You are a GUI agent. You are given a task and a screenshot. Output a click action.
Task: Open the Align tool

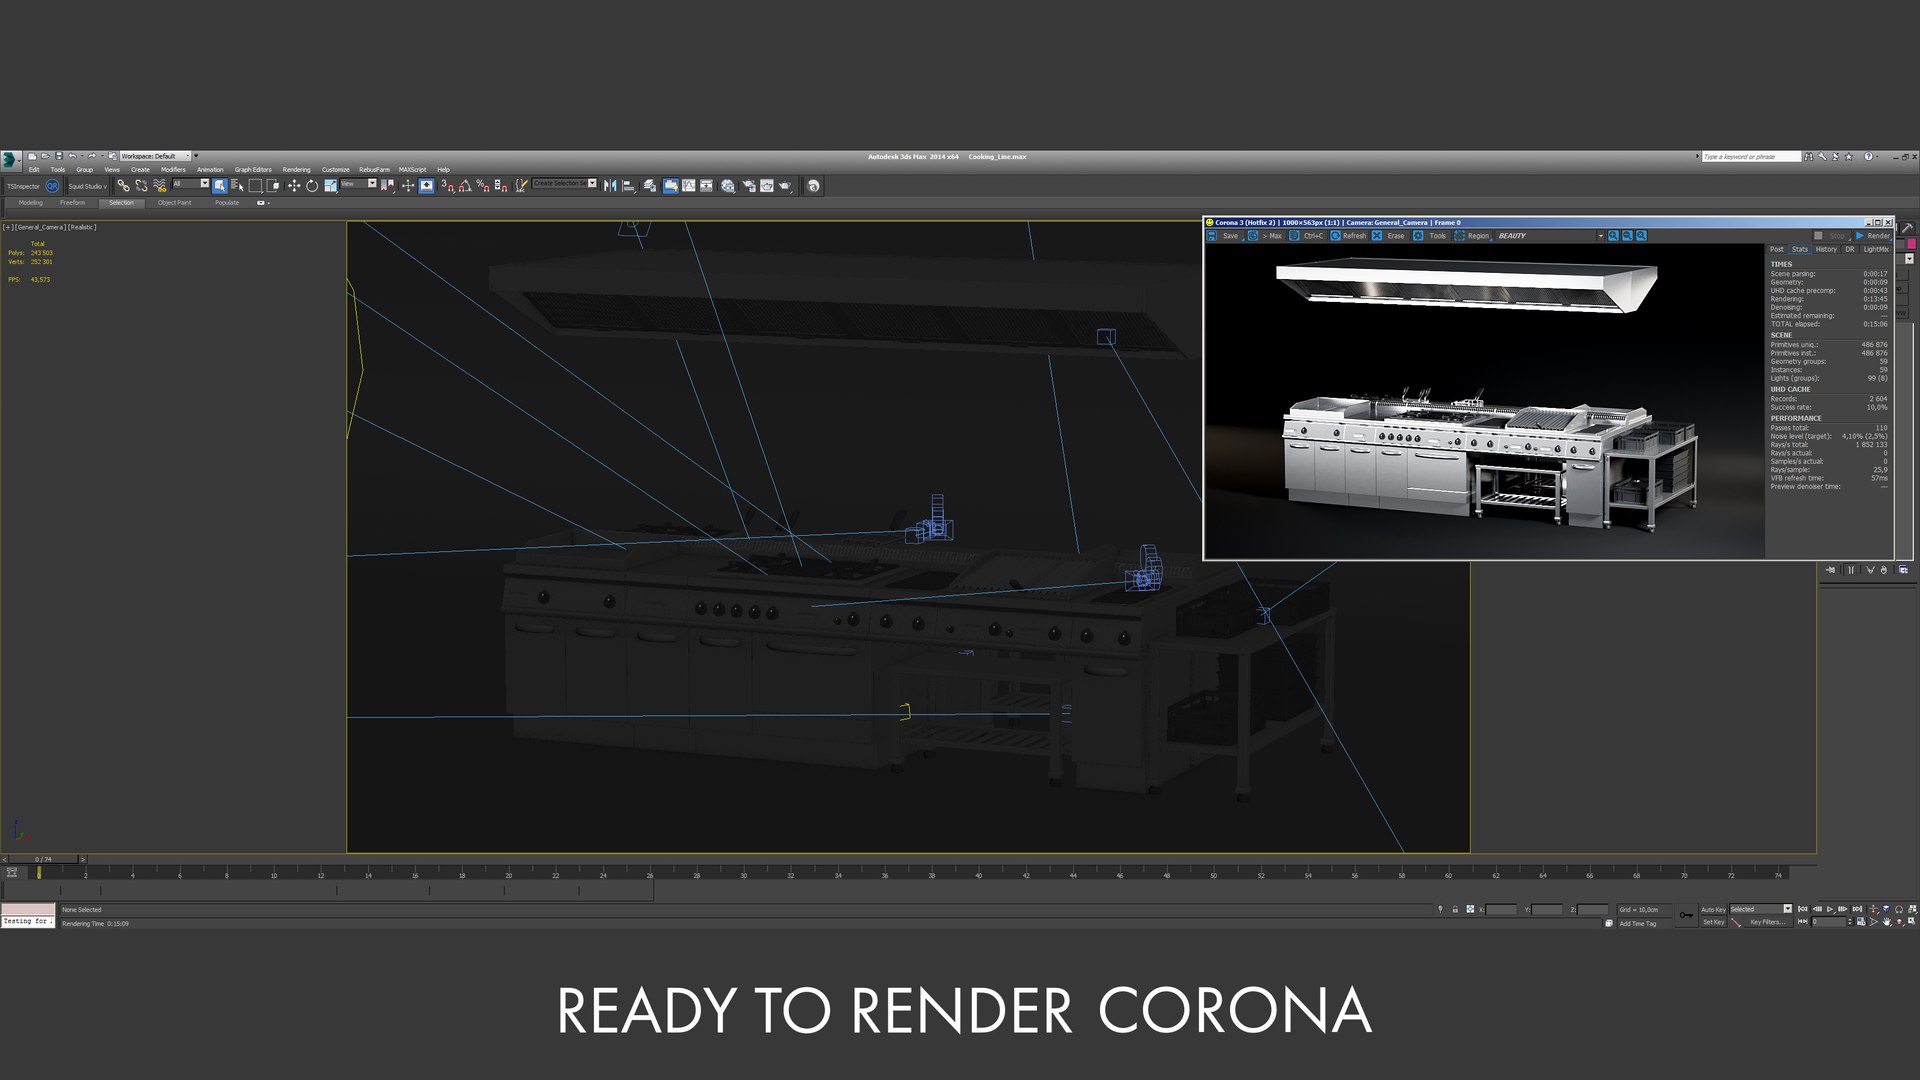coord(628,186)
